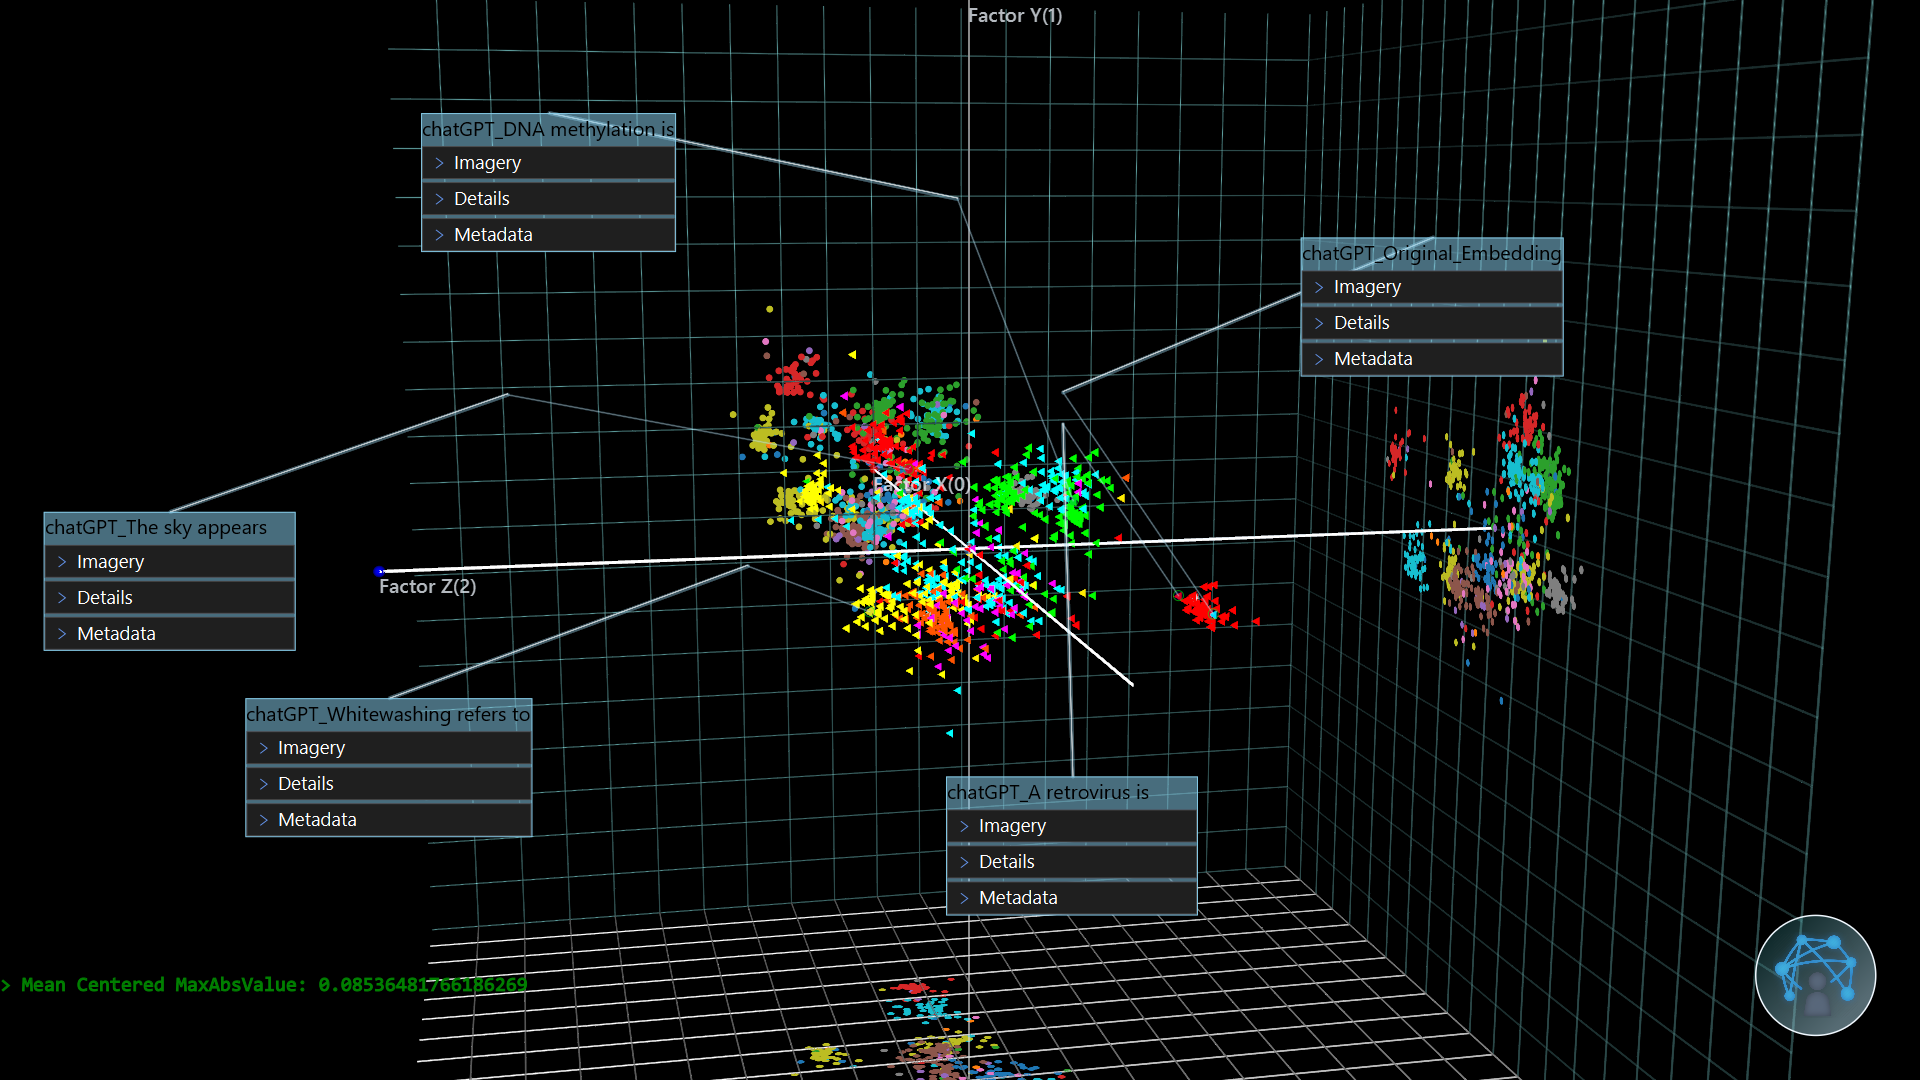Select chatGPT_DNA methylation is panel title

tap(547, 129)
